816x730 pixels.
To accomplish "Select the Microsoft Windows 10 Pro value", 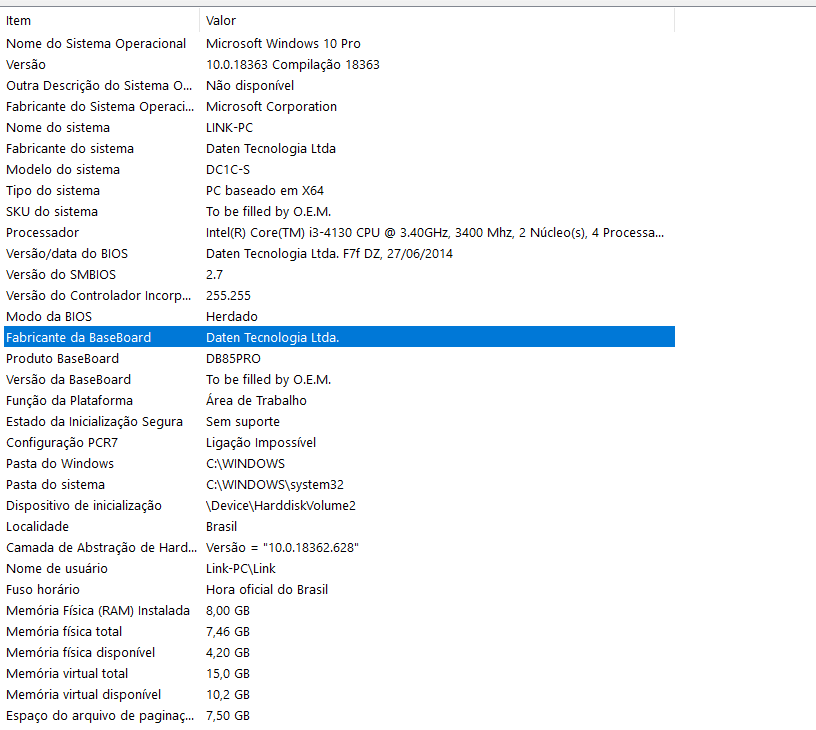I will [x=283, y=44].
